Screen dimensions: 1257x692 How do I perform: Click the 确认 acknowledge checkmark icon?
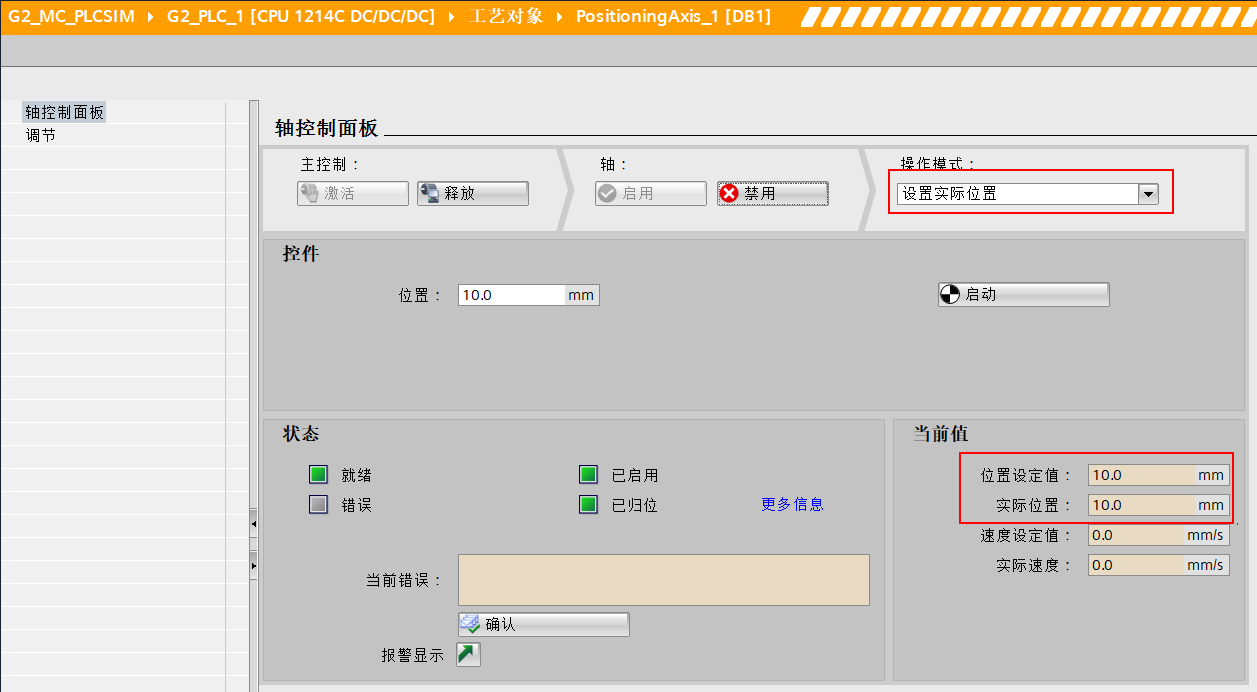(x=469, y=623)
